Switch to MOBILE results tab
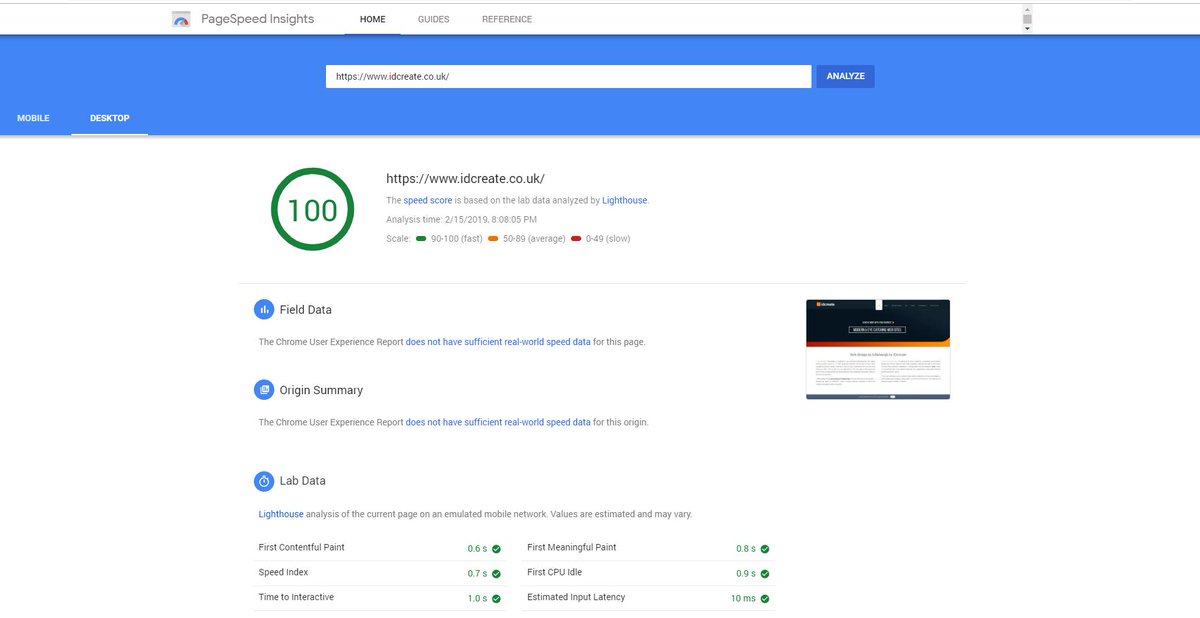The height and width of the screenshot is (618, 1200). coord(33,118)
